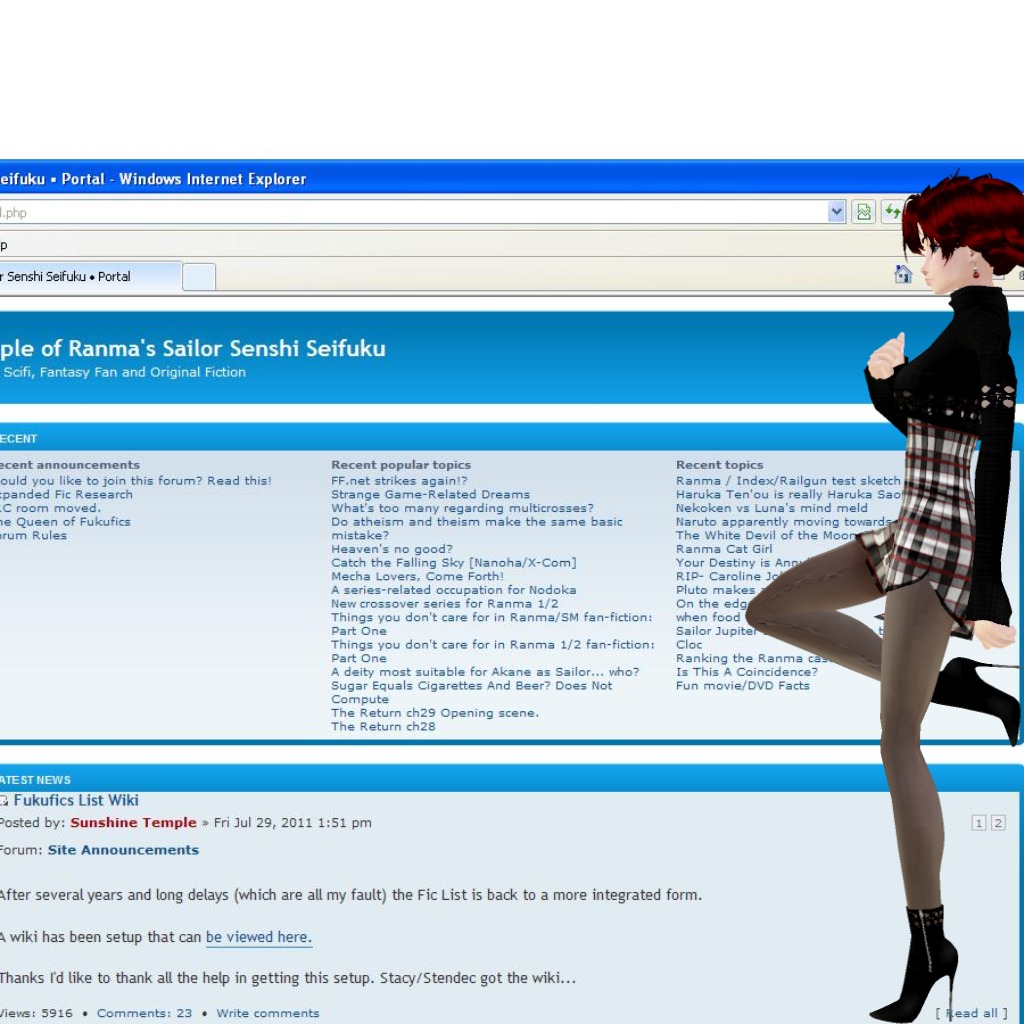
Task: Follow the 'be viewed here.' link
Action: pyautogui.click(x=259, y=936)
